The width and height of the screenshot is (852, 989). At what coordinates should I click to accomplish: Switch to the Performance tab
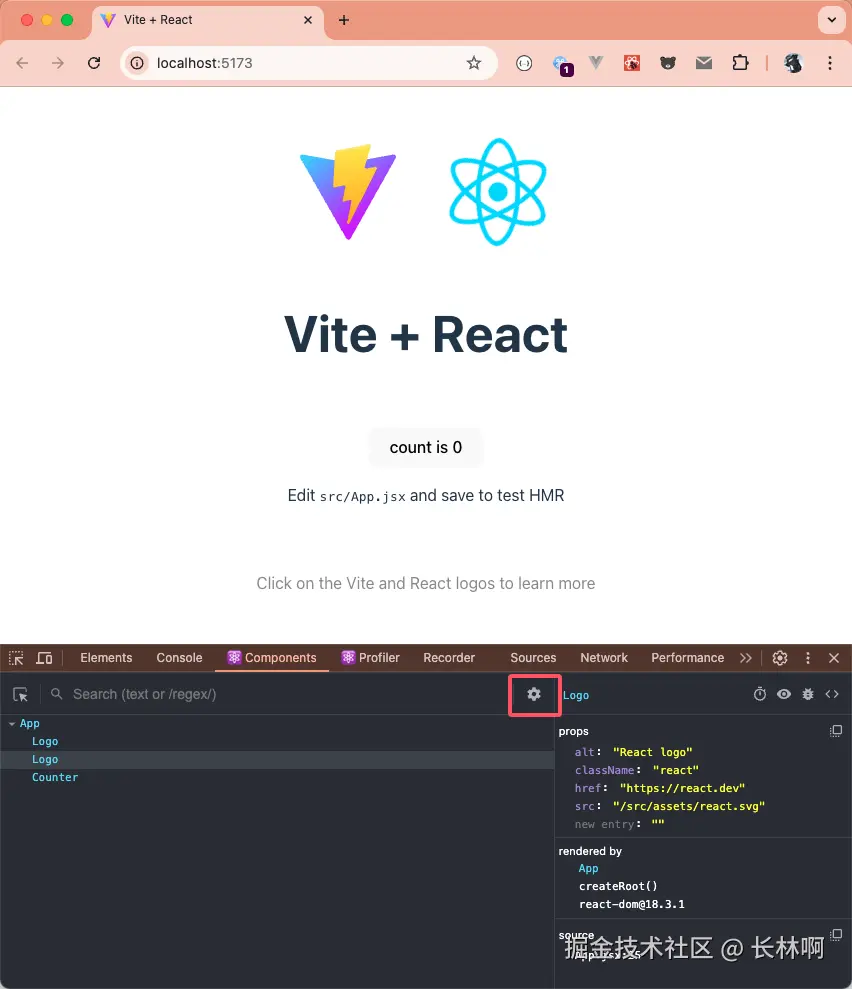tap(687, 658)
